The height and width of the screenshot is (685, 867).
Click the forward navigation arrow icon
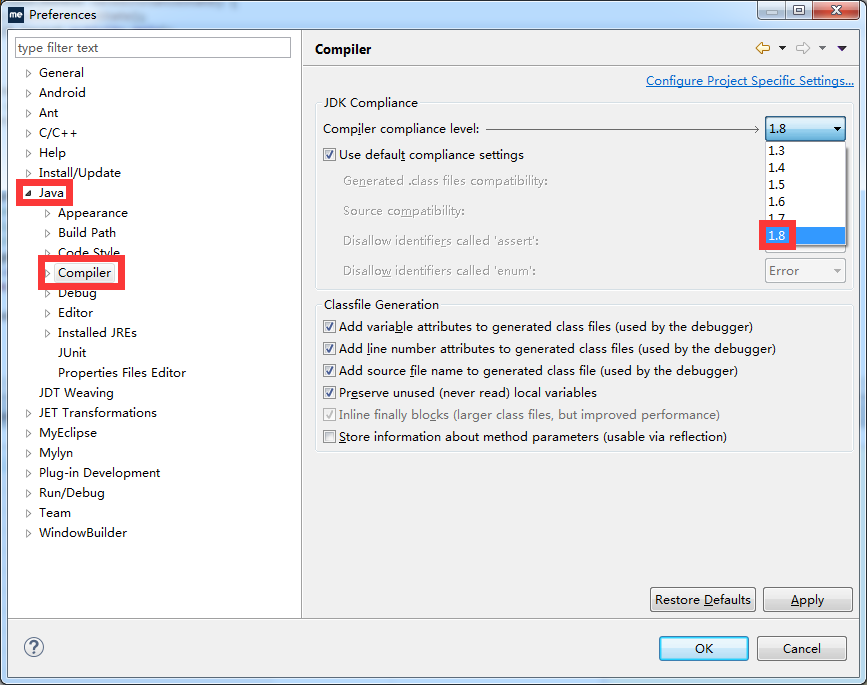[x=803, y=48]
